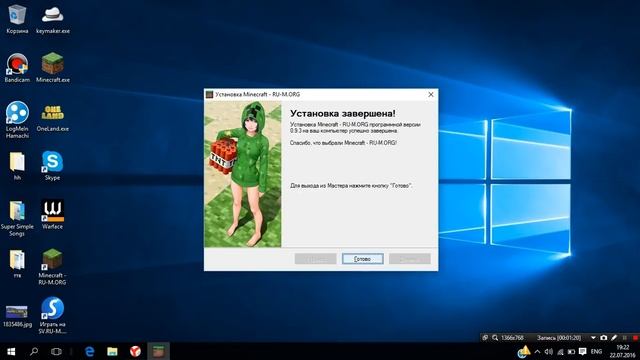Select the OneLand.exe desktop icon

pyautogui.click(x=53, y=117)
